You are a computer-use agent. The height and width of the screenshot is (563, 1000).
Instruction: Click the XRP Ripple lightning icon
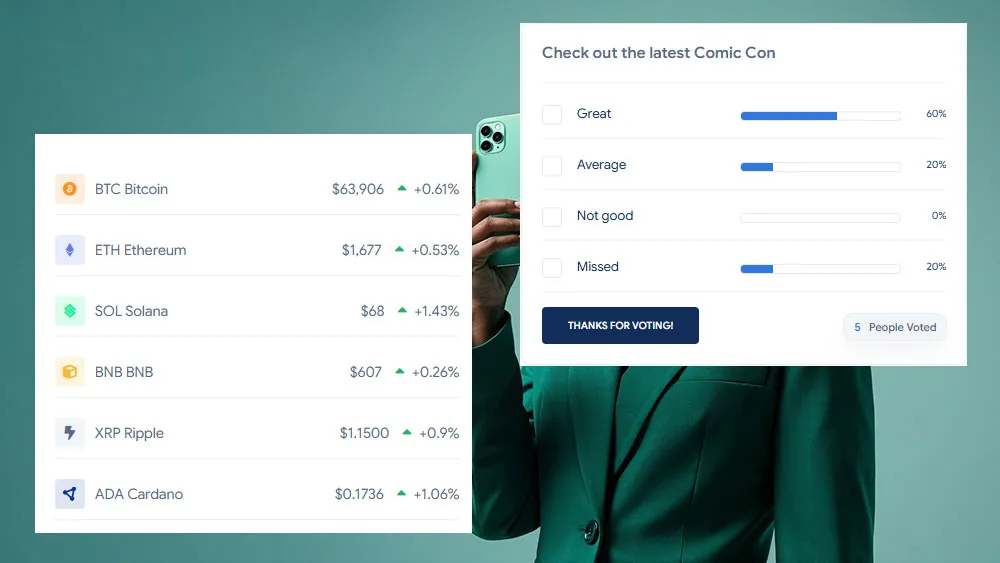pos(70,433)
